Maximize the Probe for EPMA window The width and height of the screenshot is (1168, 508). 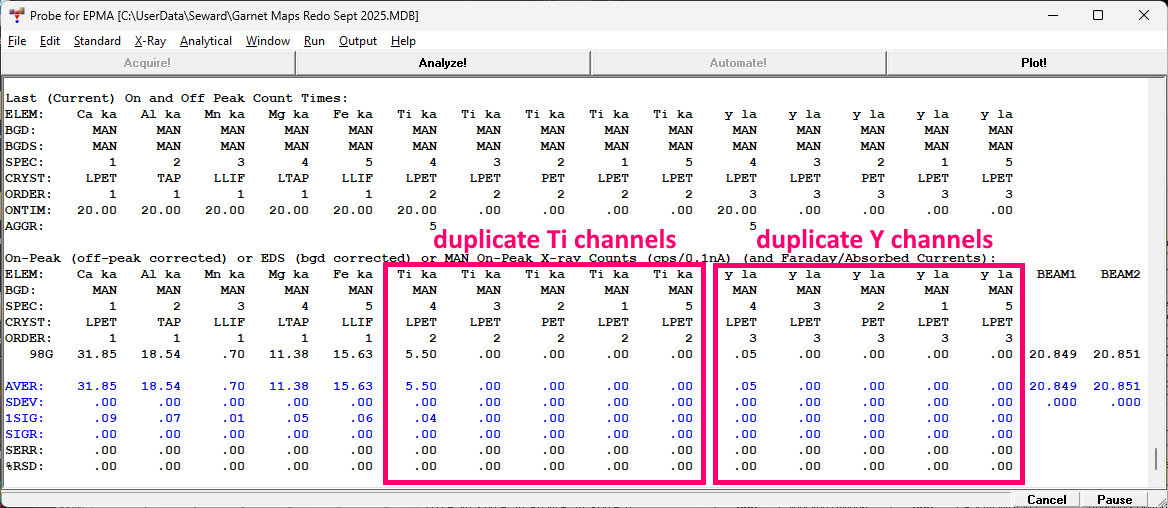coord(1097,16)
